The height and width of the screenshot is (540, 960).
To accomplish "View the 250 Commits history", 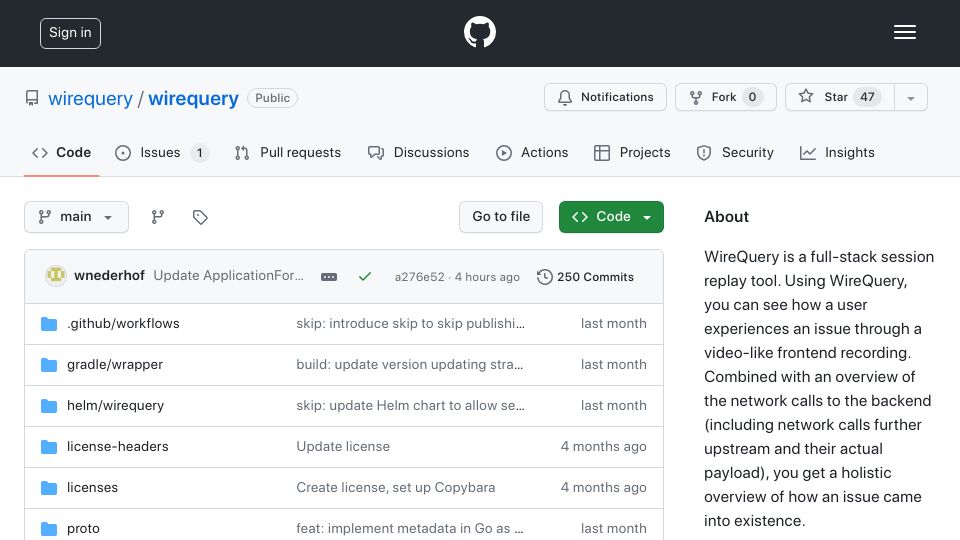I will (585, 277).
